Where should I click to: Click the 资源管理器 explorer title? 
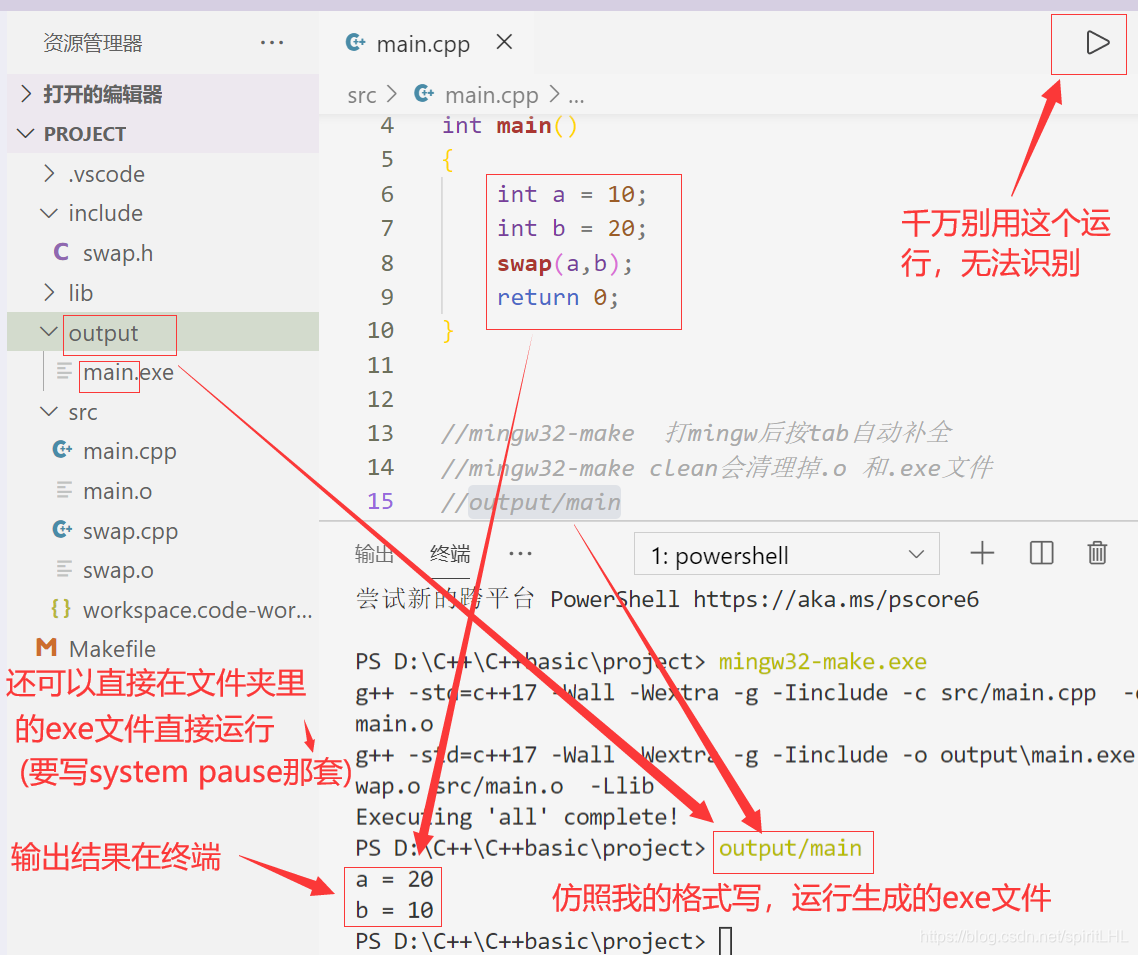93,44
